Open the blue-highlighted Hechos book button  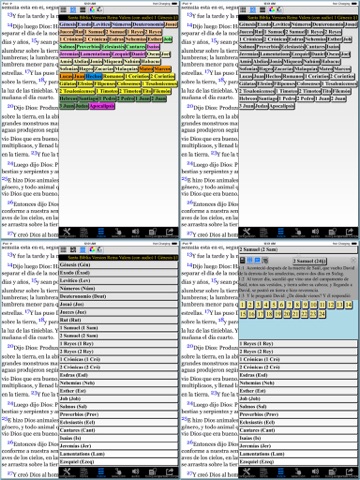tap(94, 76)
